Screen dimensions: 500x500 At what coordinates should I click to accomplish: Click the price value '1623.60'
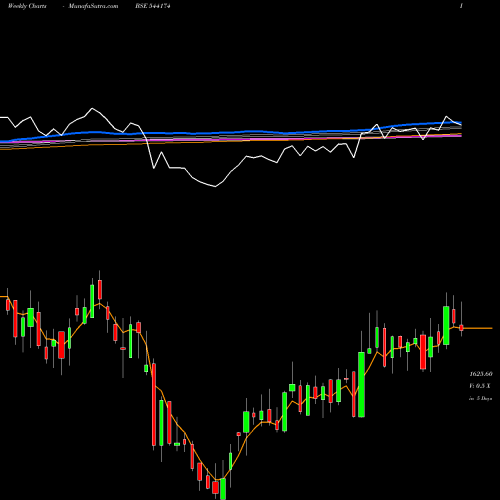(x=481, y=374)
